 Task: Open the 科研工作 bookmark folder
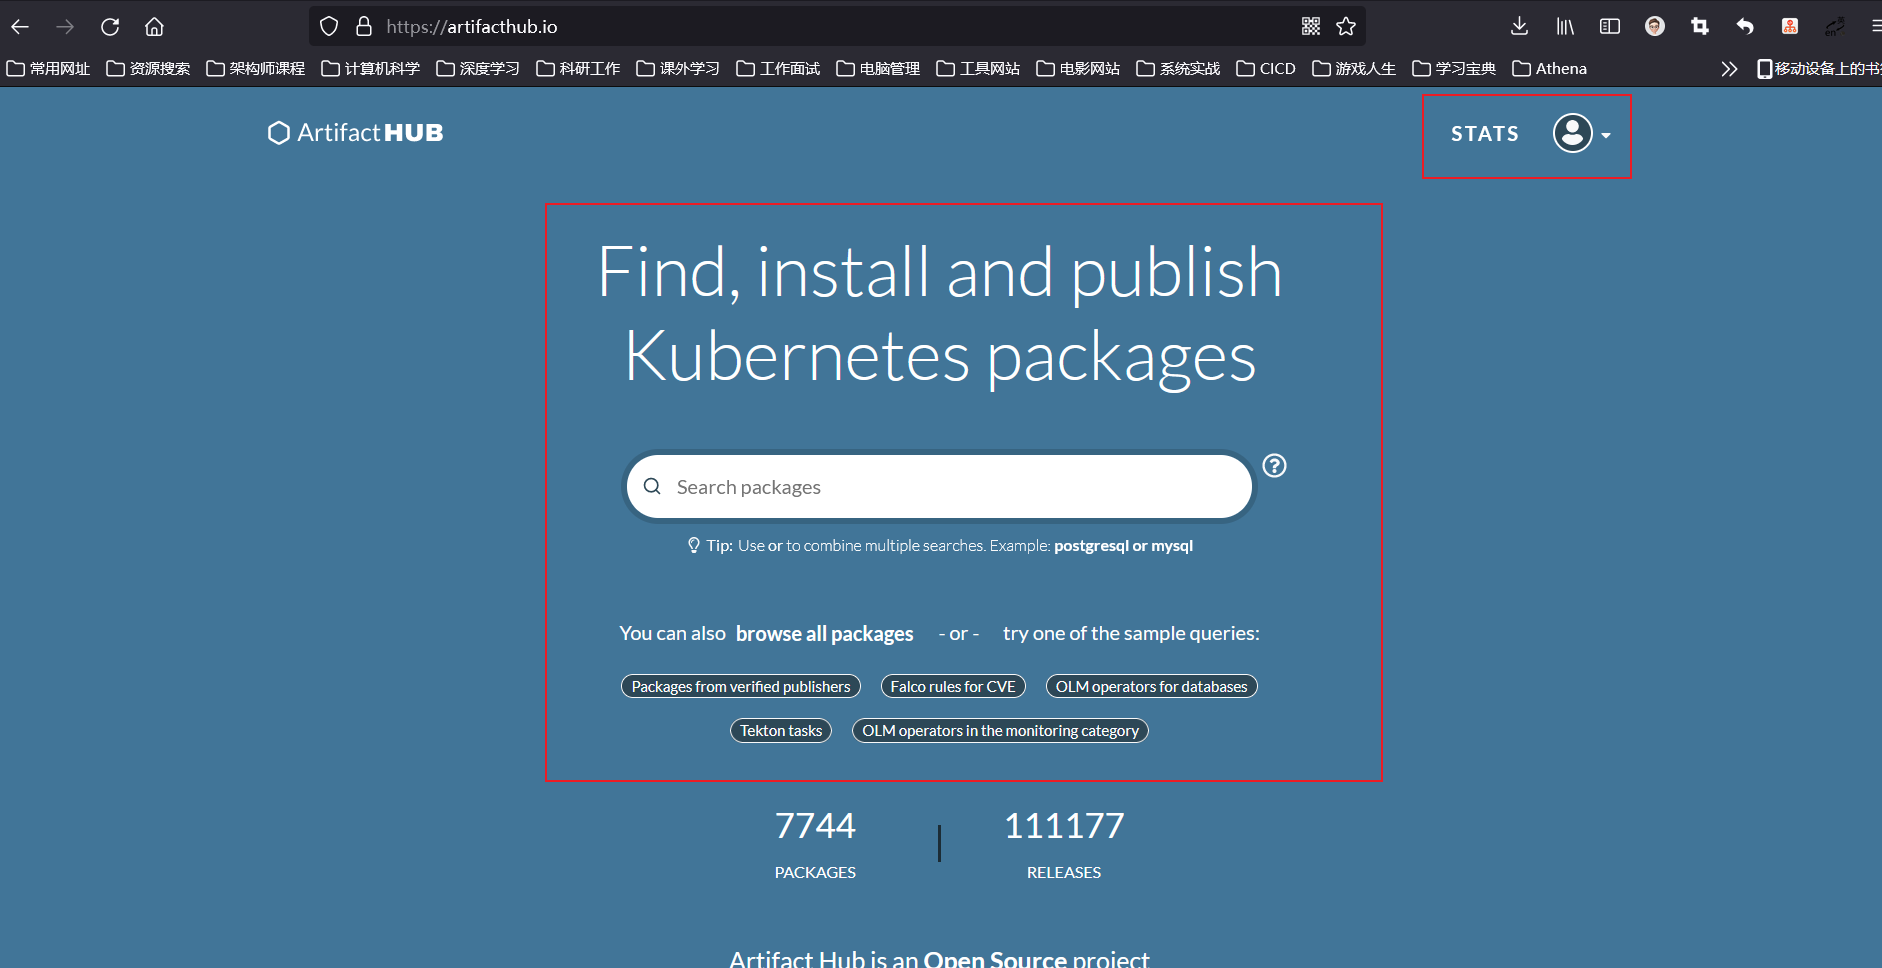pos(578,69)
